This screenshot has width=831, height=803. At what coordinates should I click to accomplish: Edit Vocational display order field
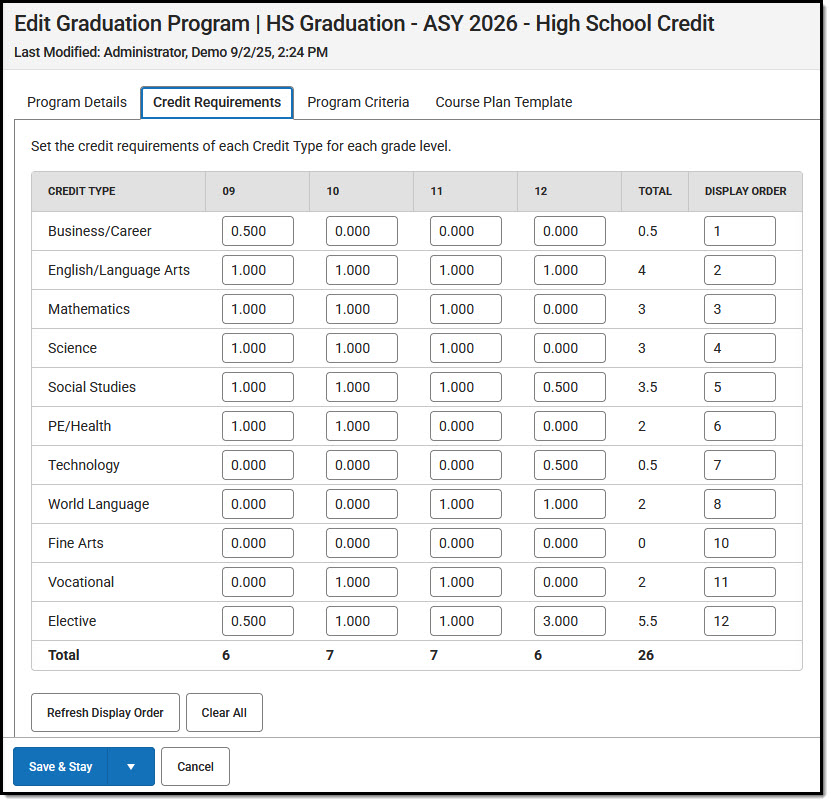(739, 581)
